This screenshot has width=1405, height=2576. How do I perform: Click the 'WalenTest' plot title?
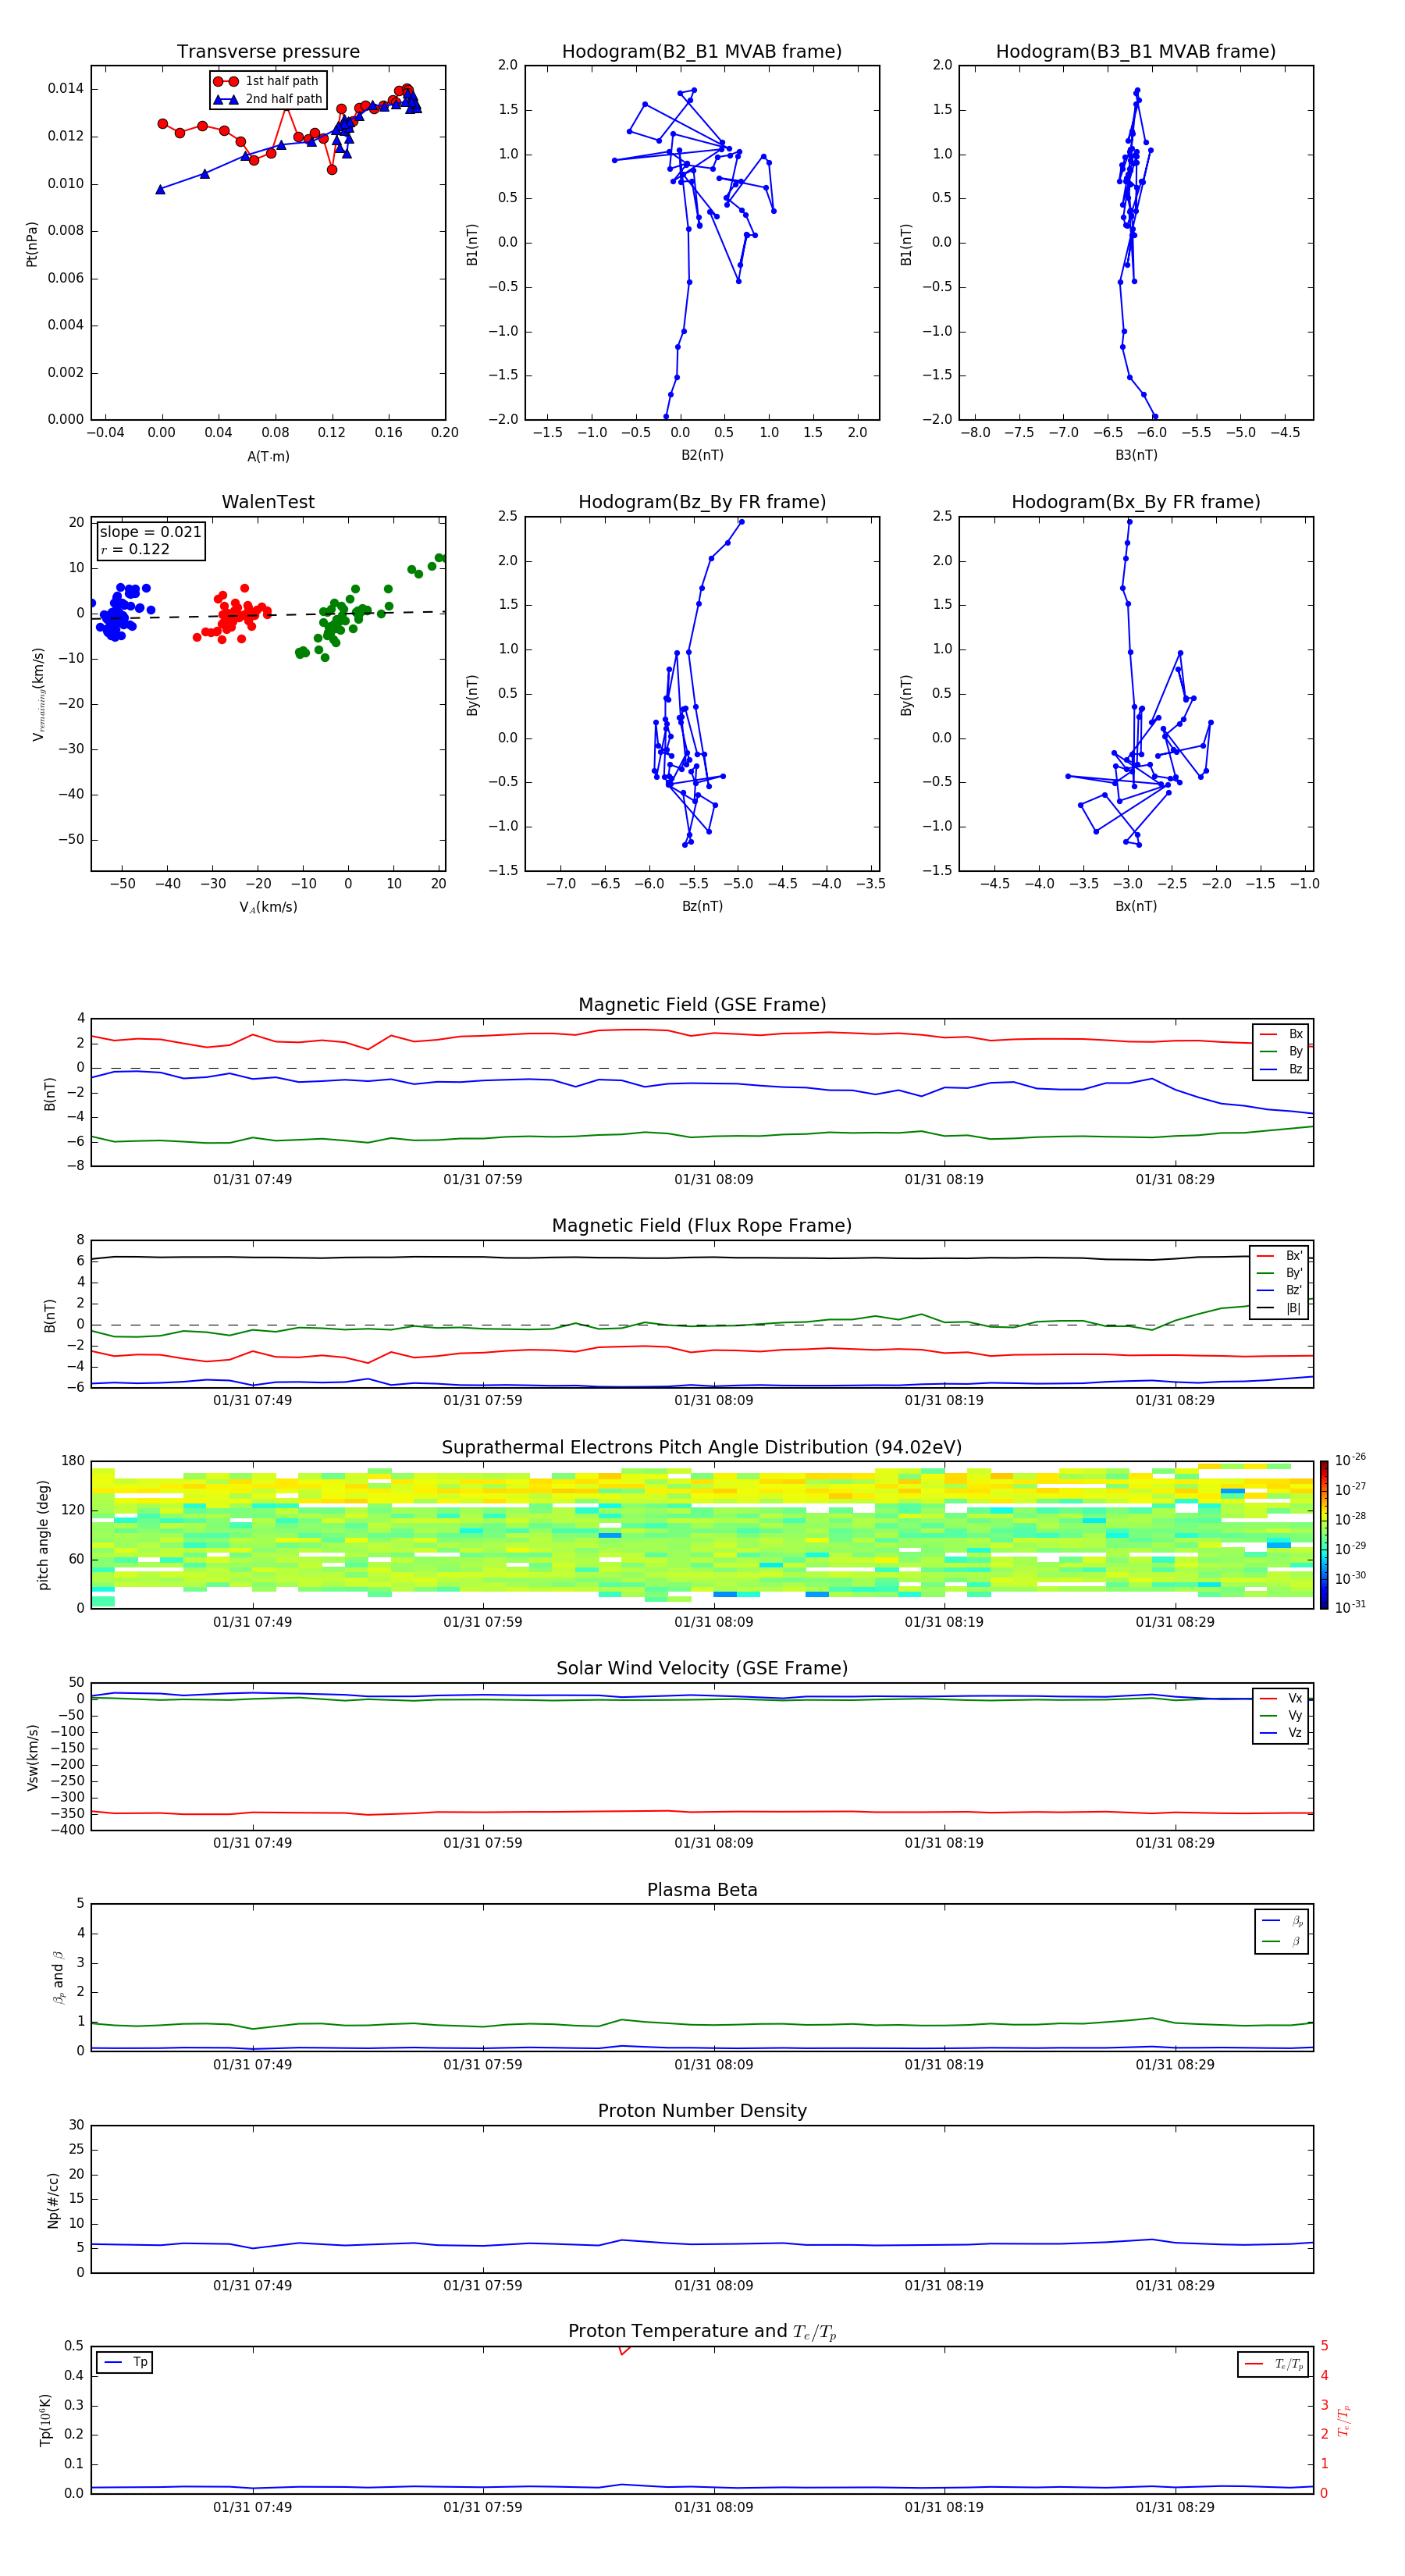point(268,502)
